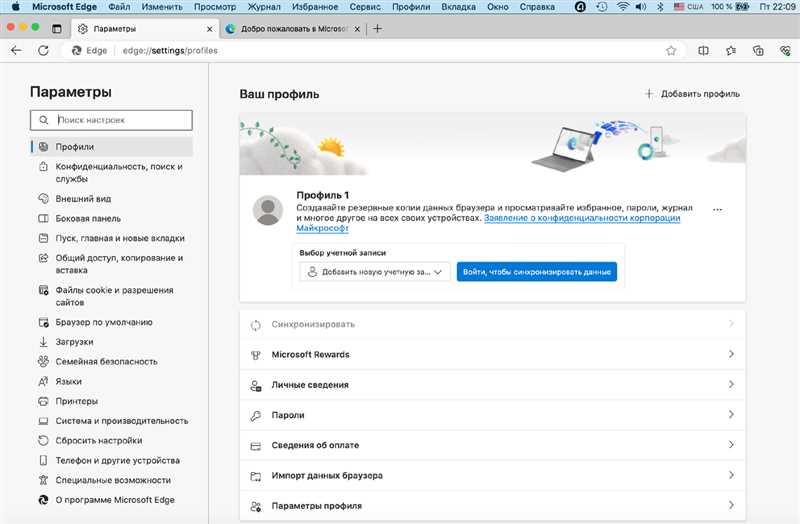The width and height of the screenshot is (800, 524).
Task: Open Пуск, главная и новые вкладки
Action: pos(112,238)
